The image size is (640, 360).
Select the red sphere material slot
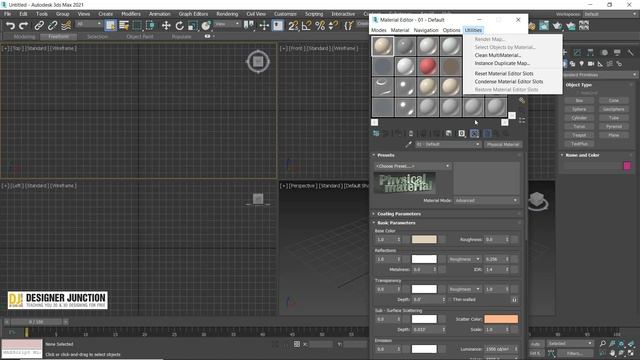428,66
